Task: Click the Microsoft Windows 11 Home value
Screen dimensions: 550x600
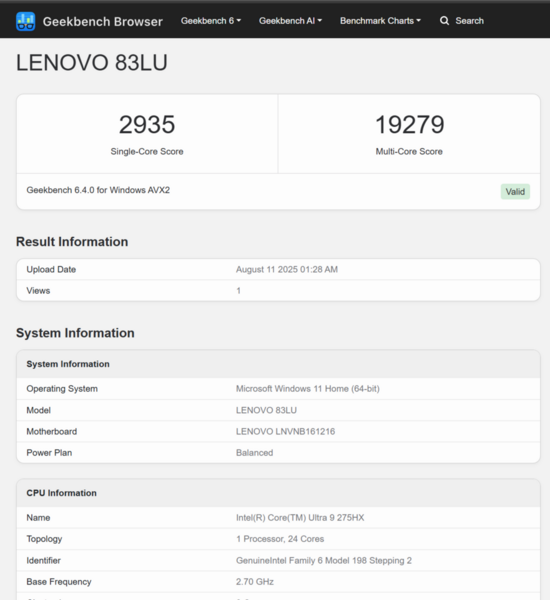Action: (308, 389)
